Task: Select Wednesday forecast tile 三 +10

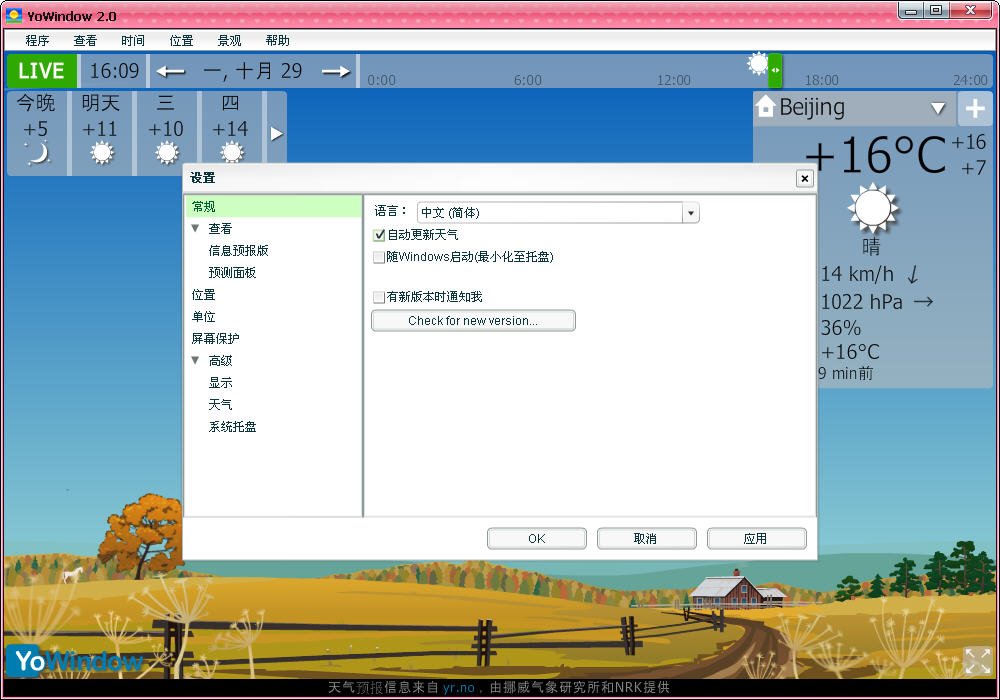Action: [166, 132]
